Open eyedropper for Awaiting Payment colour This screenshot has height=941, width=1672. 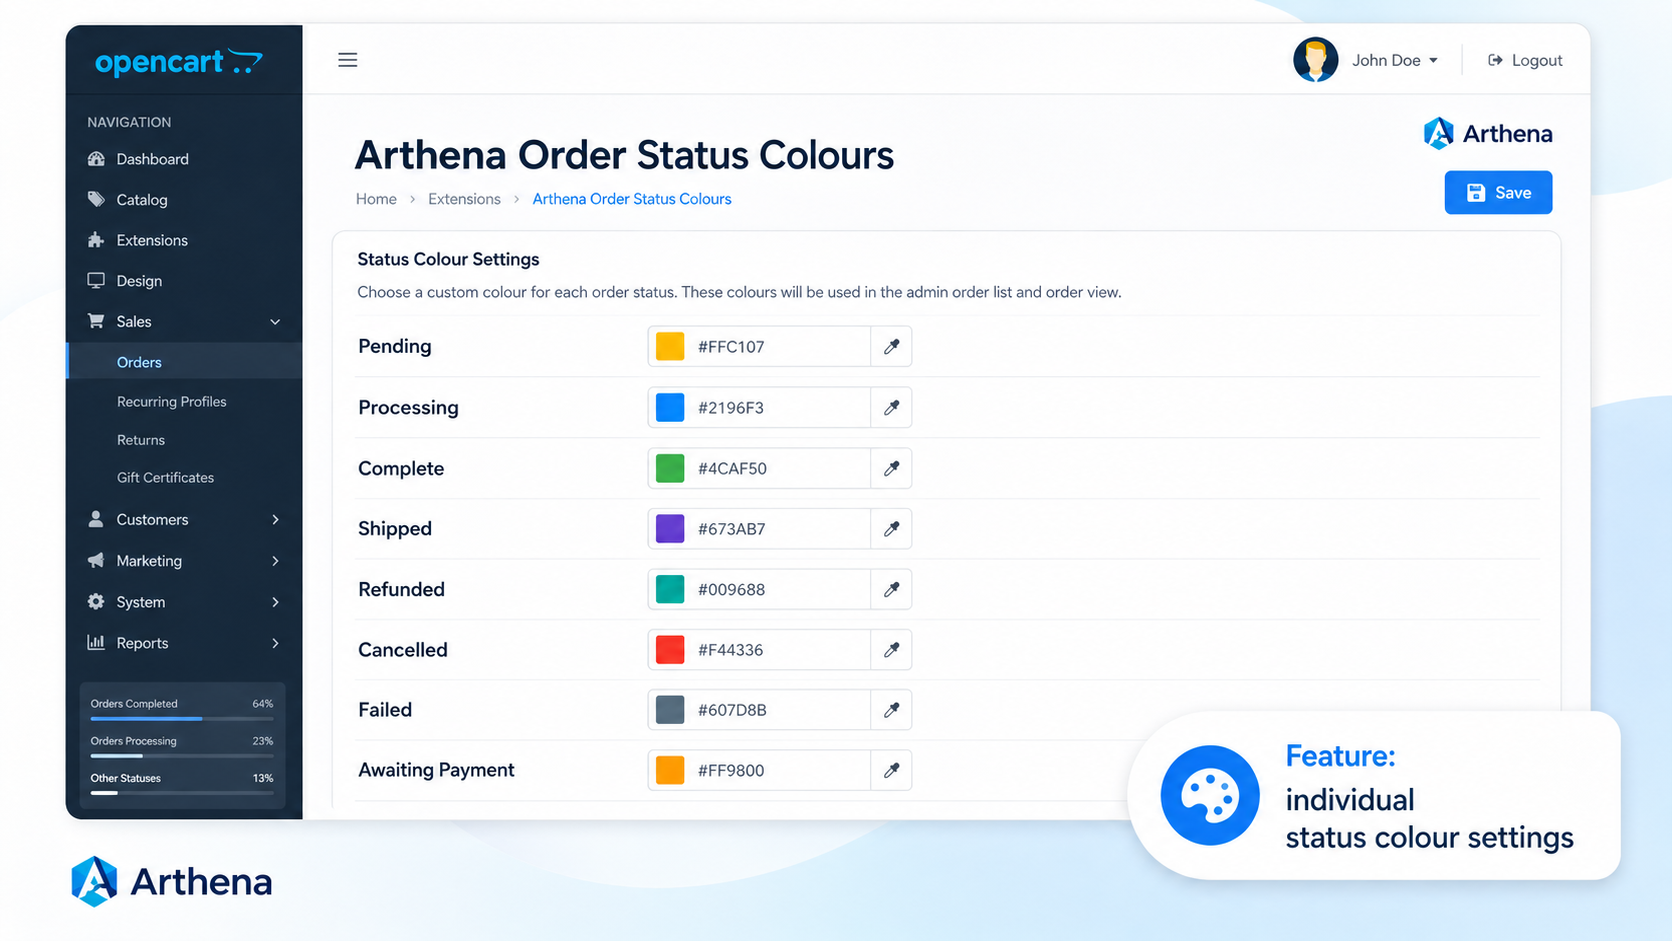coord(891,770)
